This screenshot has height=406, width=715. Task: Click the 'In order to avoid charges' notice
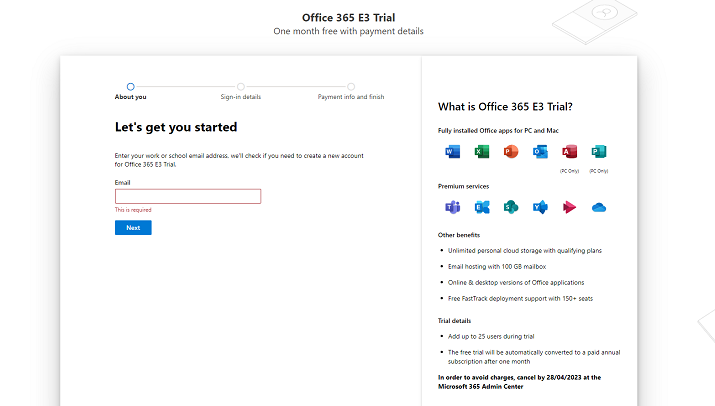point(519,382)
